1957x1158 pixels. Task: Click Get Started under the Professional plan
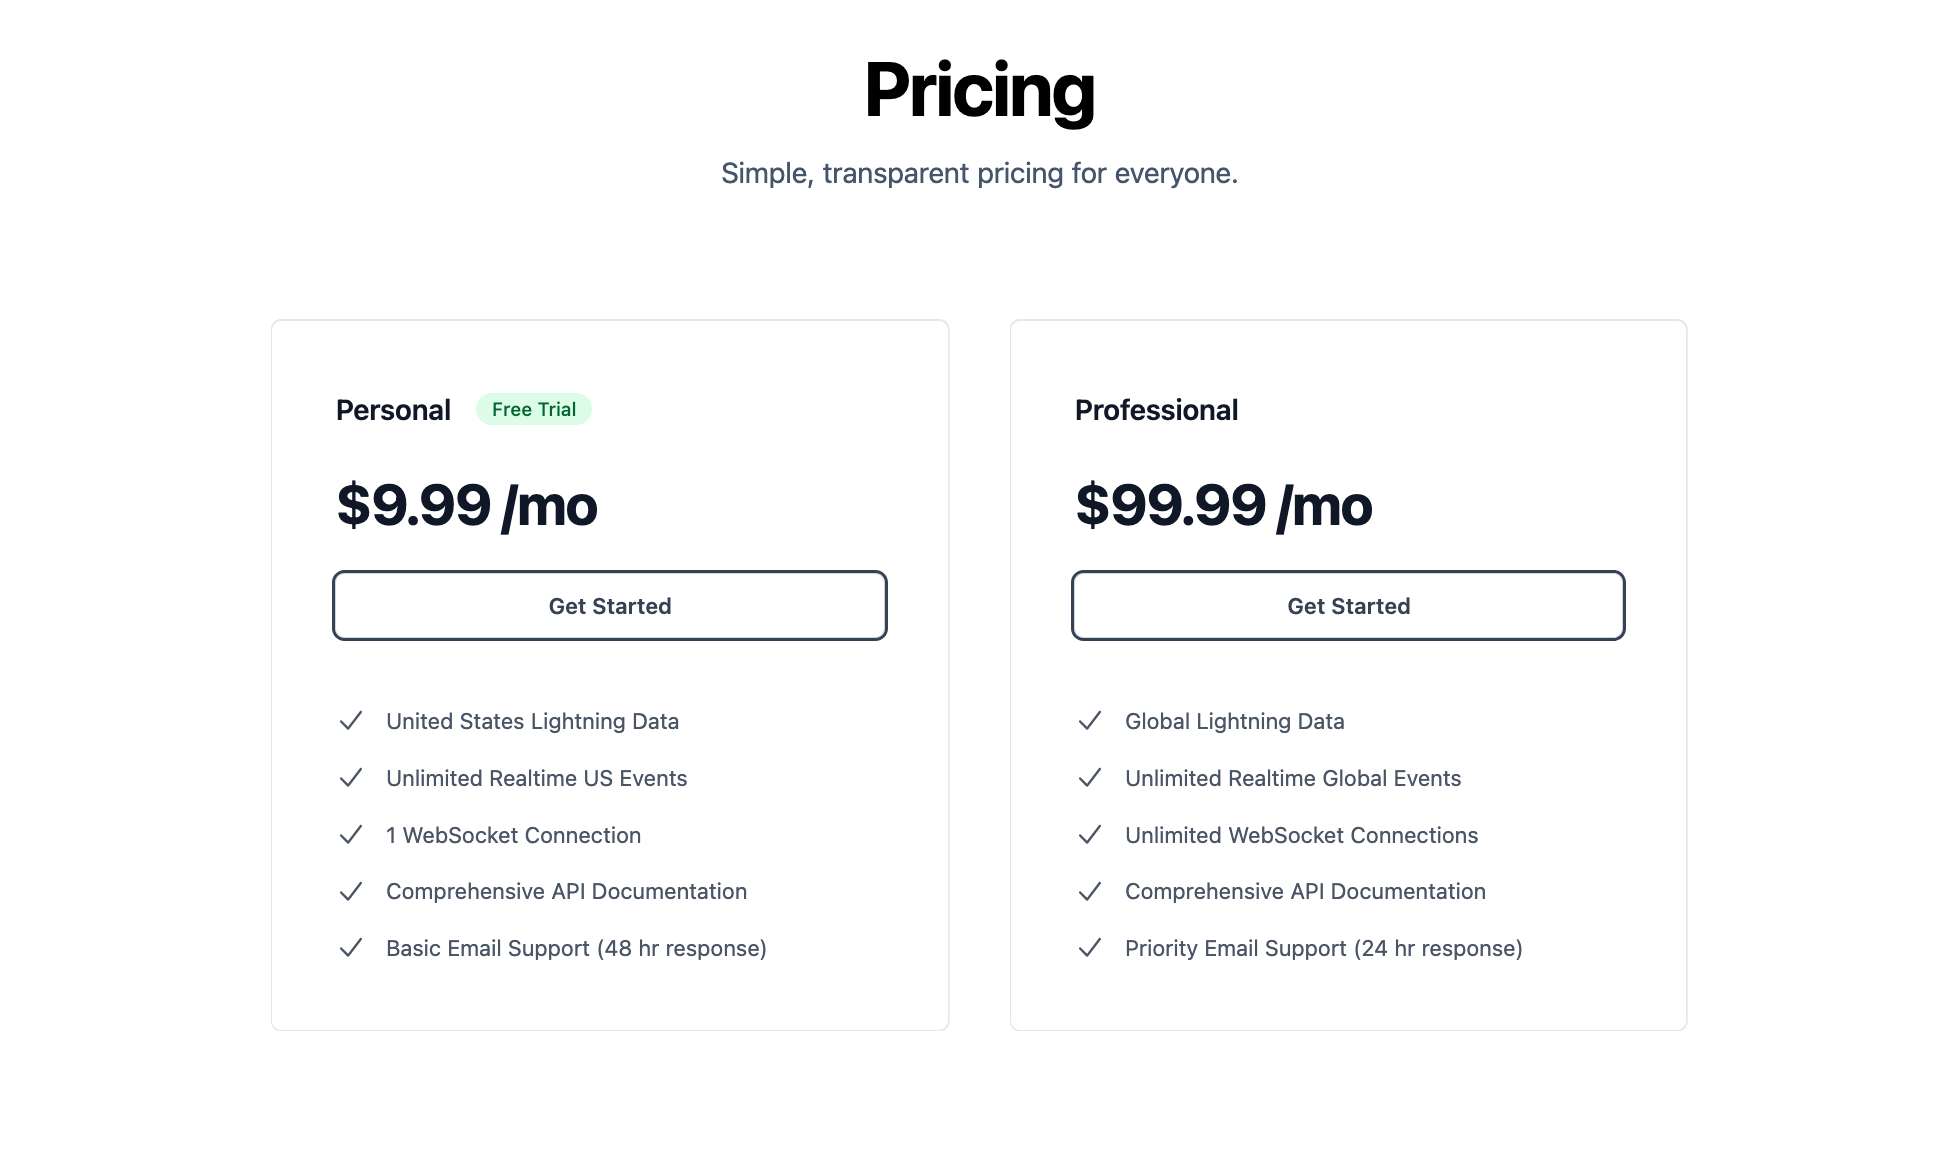pos(1348,606)
